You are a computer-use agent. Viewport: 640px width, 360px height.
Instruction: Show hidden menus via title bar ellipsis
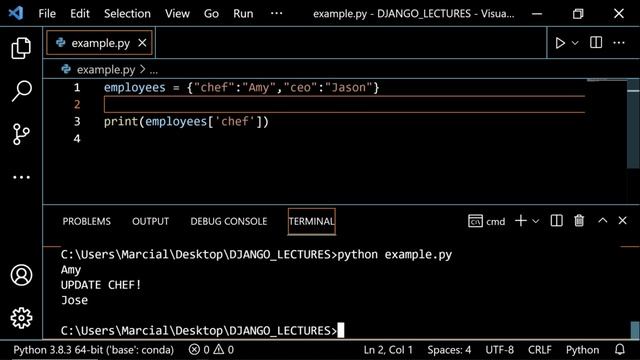pyautogui.click(x=276, y=13)
